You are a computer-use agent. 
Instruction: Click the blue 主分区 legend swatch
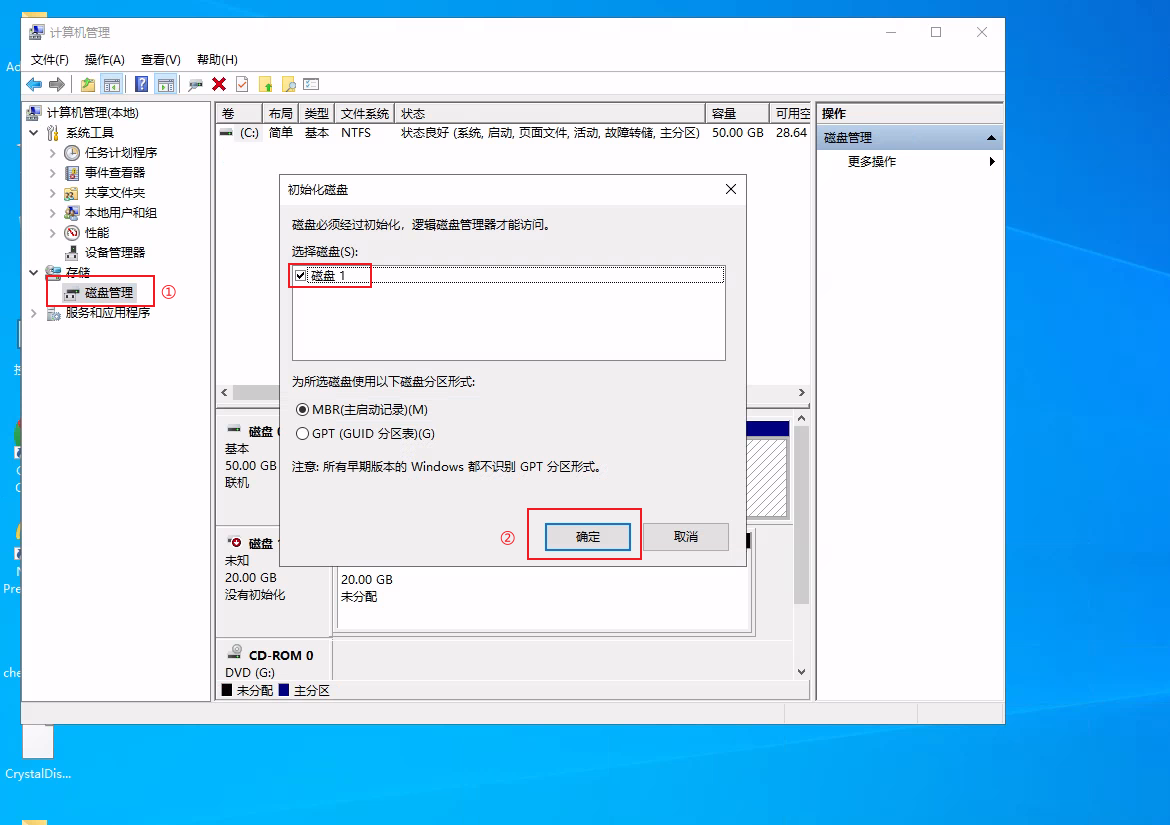coord(284,690)
